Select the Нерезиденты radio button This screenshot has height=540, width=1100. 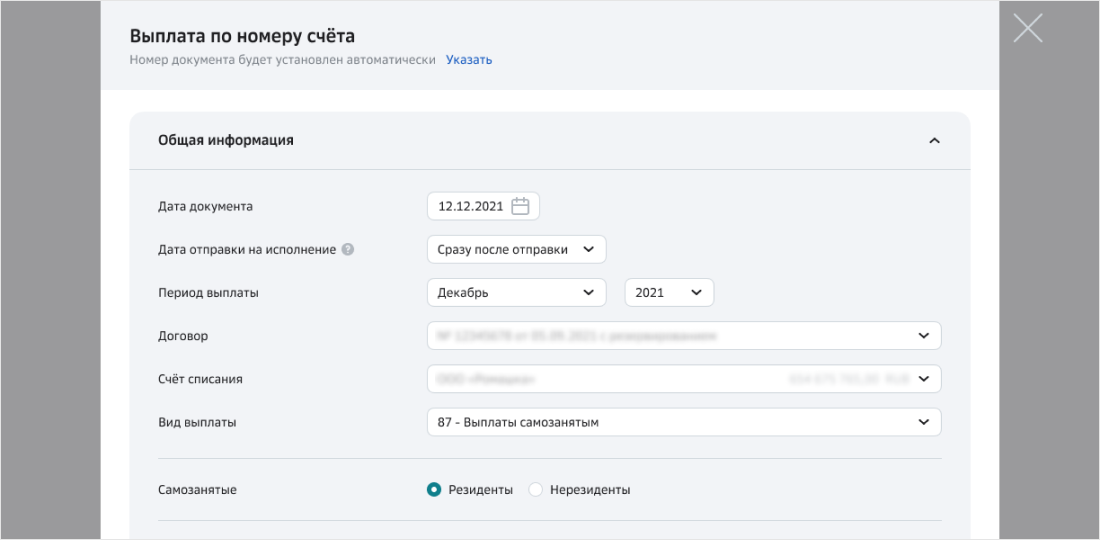coord(536,490)
